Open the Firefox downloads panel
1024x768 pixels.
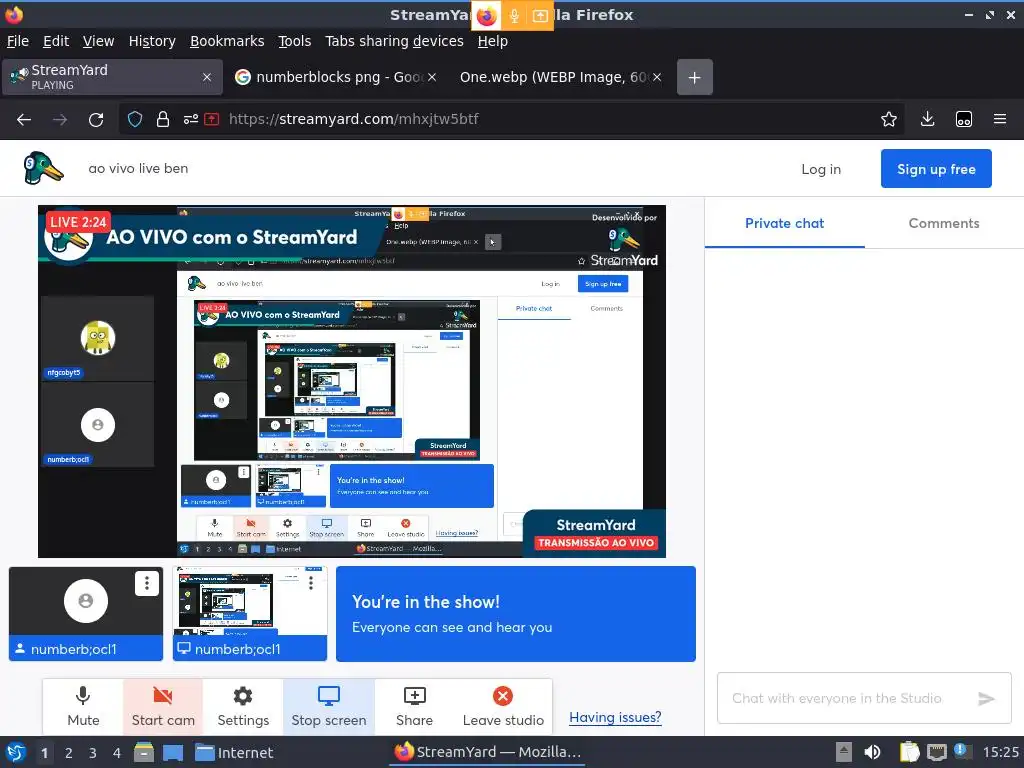click(x=927, y=120)
